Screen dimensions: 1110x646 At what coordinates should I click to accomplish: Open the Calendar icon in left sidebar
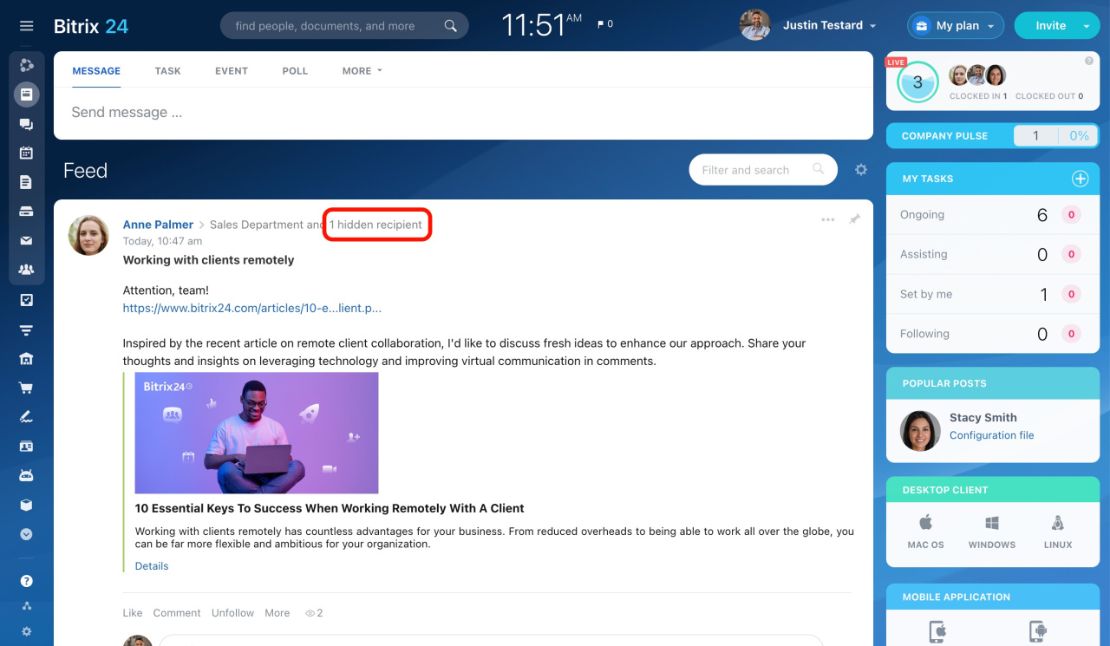26,153
